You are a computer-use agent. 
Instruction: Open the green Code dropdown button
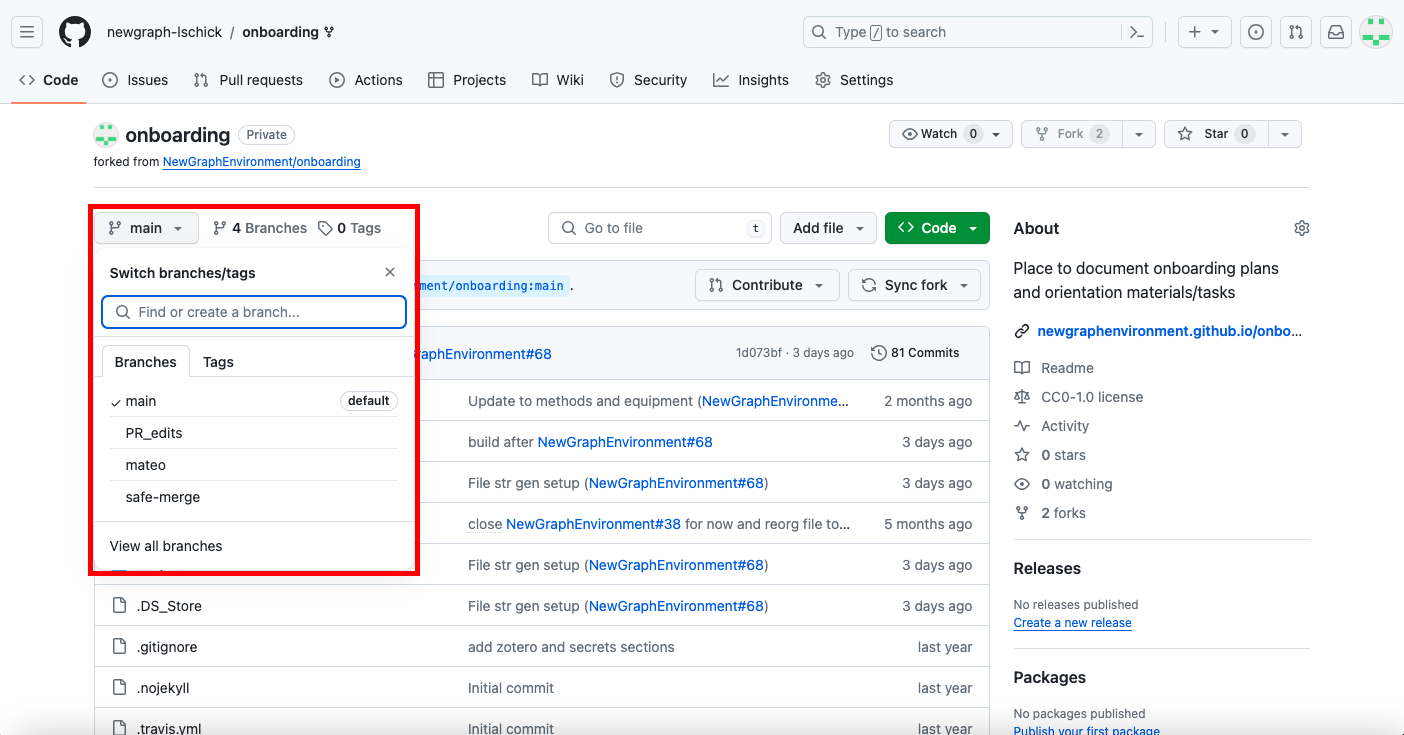click(937, 228)
